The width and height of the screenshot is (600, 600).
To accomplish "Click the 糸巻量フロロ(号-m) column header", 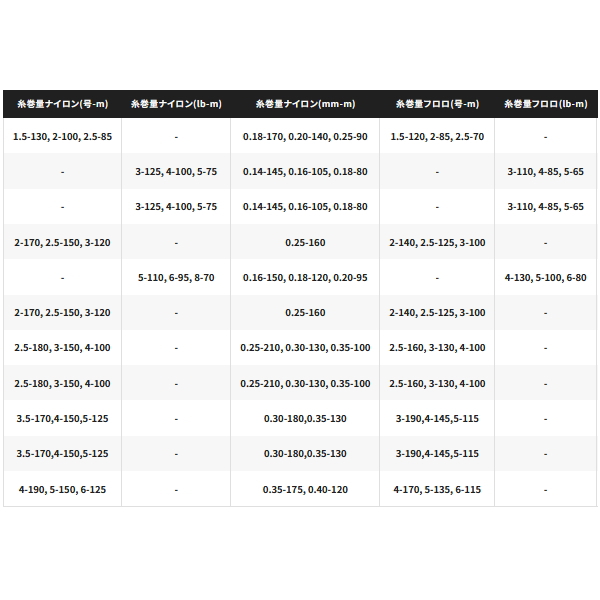I will [437, 103].
